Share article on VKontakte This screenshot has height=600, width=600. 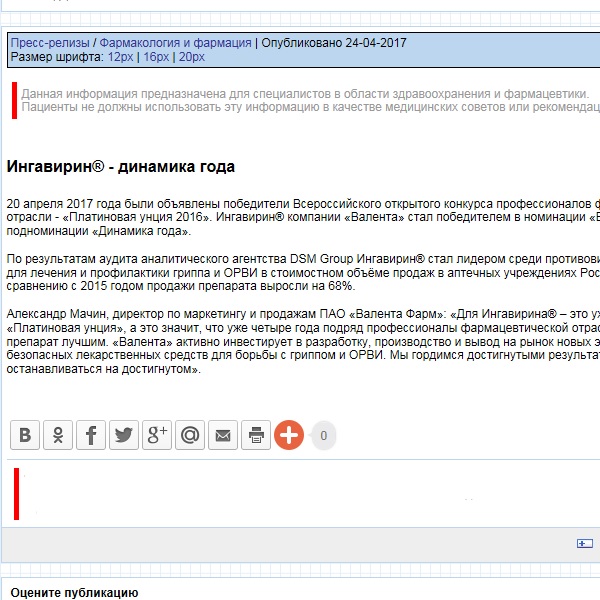tap(25, 435)
